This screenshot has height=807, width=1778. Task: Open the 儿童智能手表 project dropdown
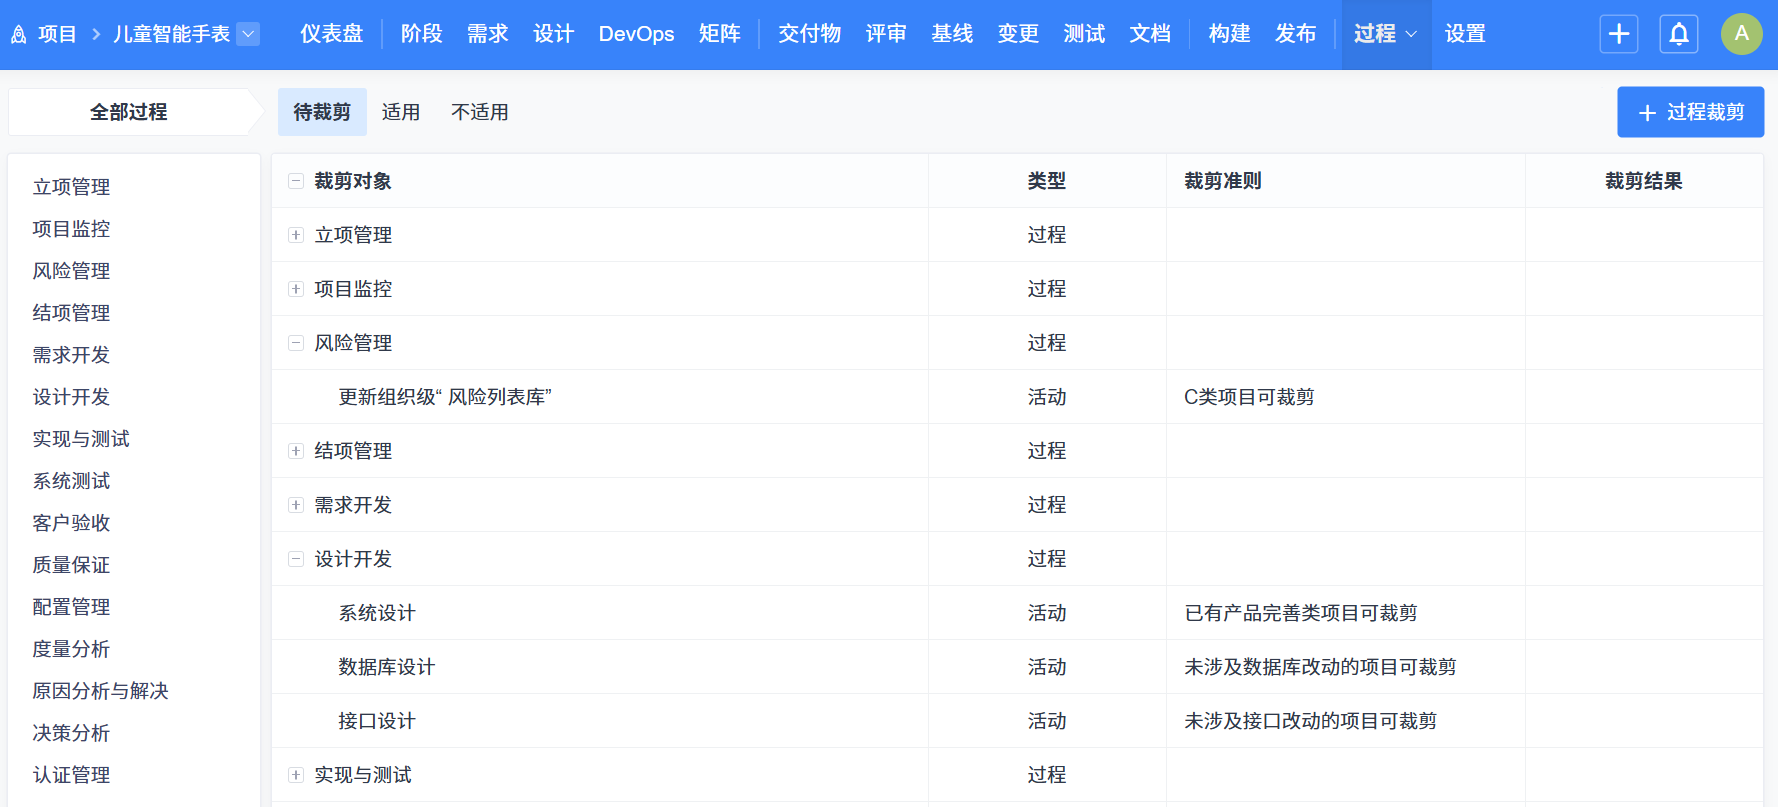[249, 34]
